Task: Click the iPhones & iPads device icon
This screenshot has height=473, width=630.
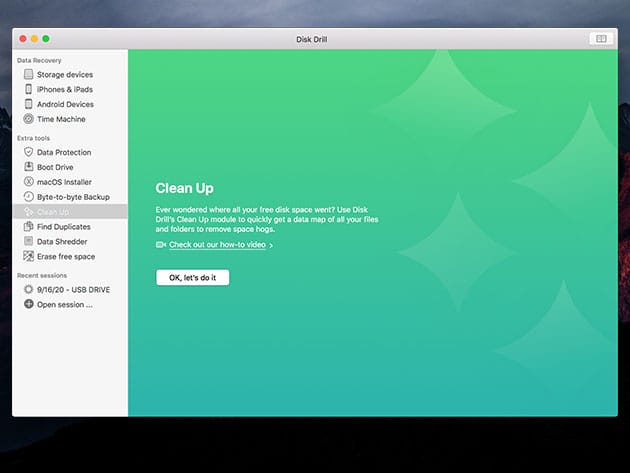Action: pos(28,90)
